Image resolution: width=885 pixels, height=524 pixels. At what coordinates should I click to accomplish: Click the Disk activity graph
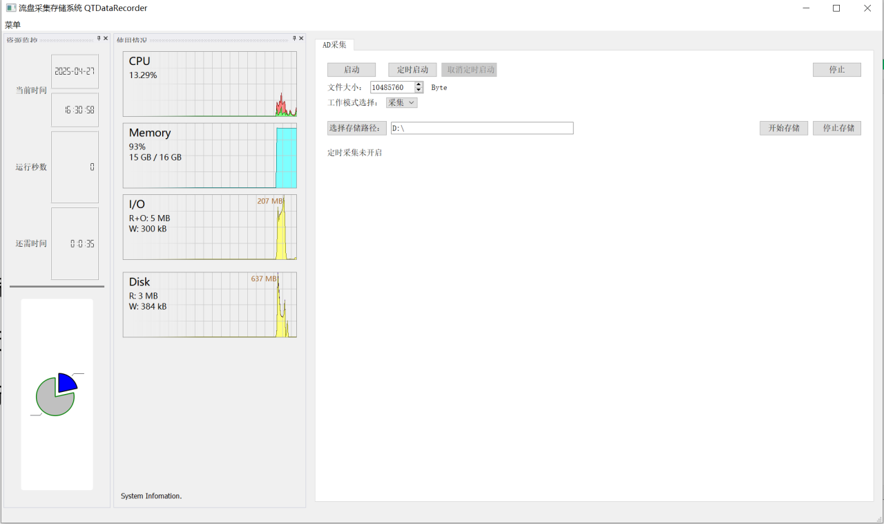[x=209, y=304]
